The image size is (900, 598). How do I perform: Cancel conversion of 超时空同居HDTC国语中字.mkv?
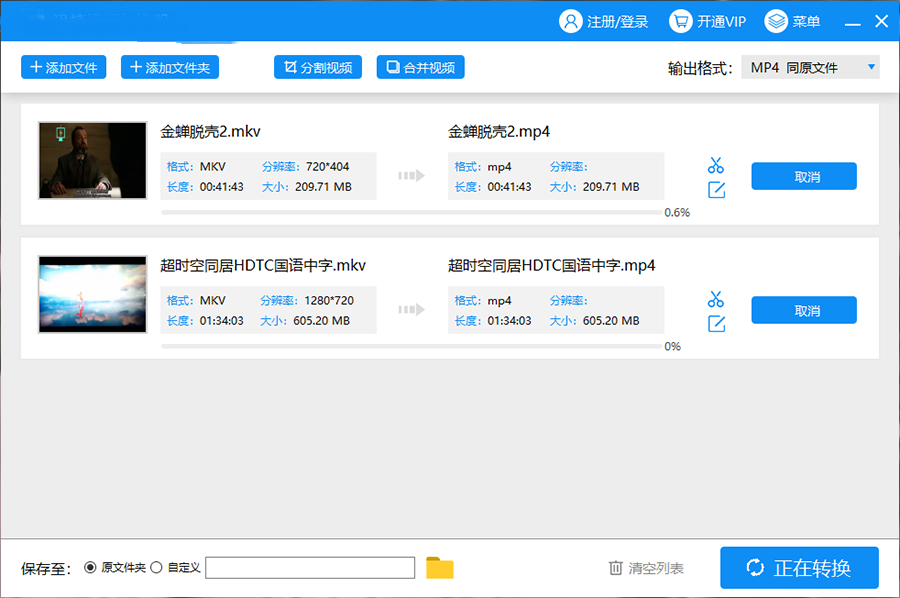804,310
